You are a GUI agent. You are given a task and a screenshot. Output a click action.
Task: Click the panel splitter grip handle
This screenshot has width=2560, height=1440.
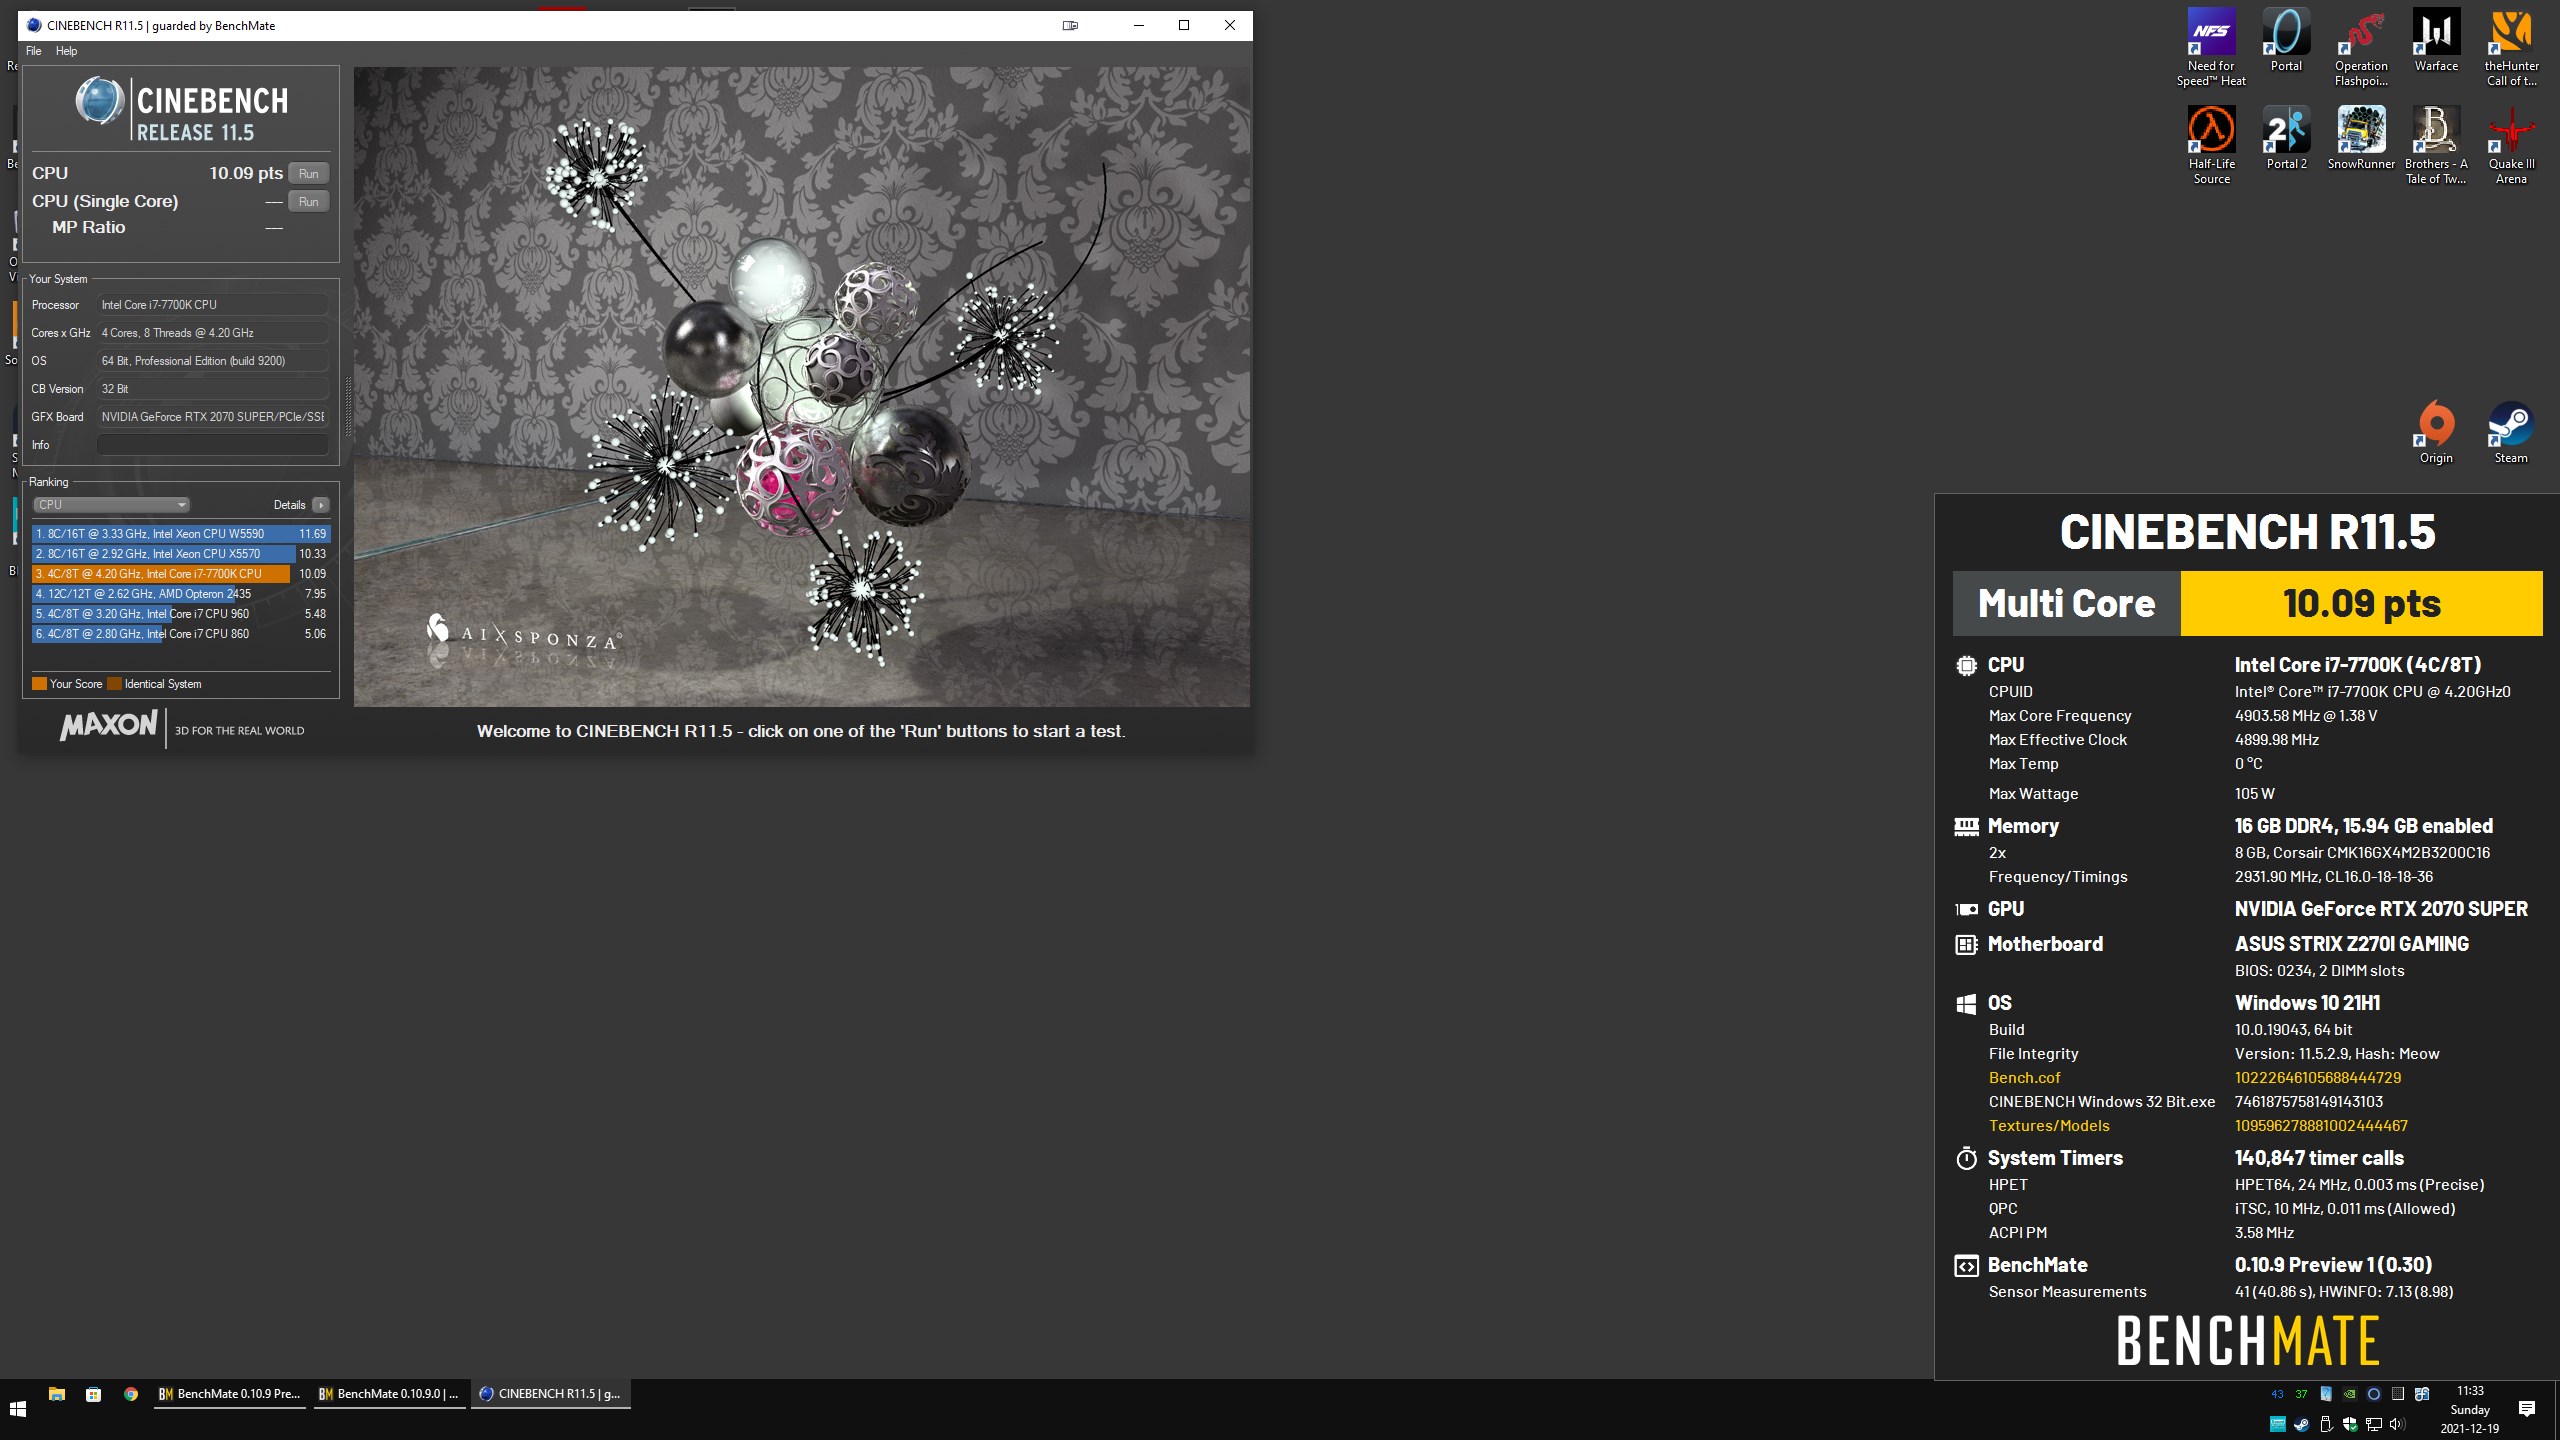coord(348,406)
